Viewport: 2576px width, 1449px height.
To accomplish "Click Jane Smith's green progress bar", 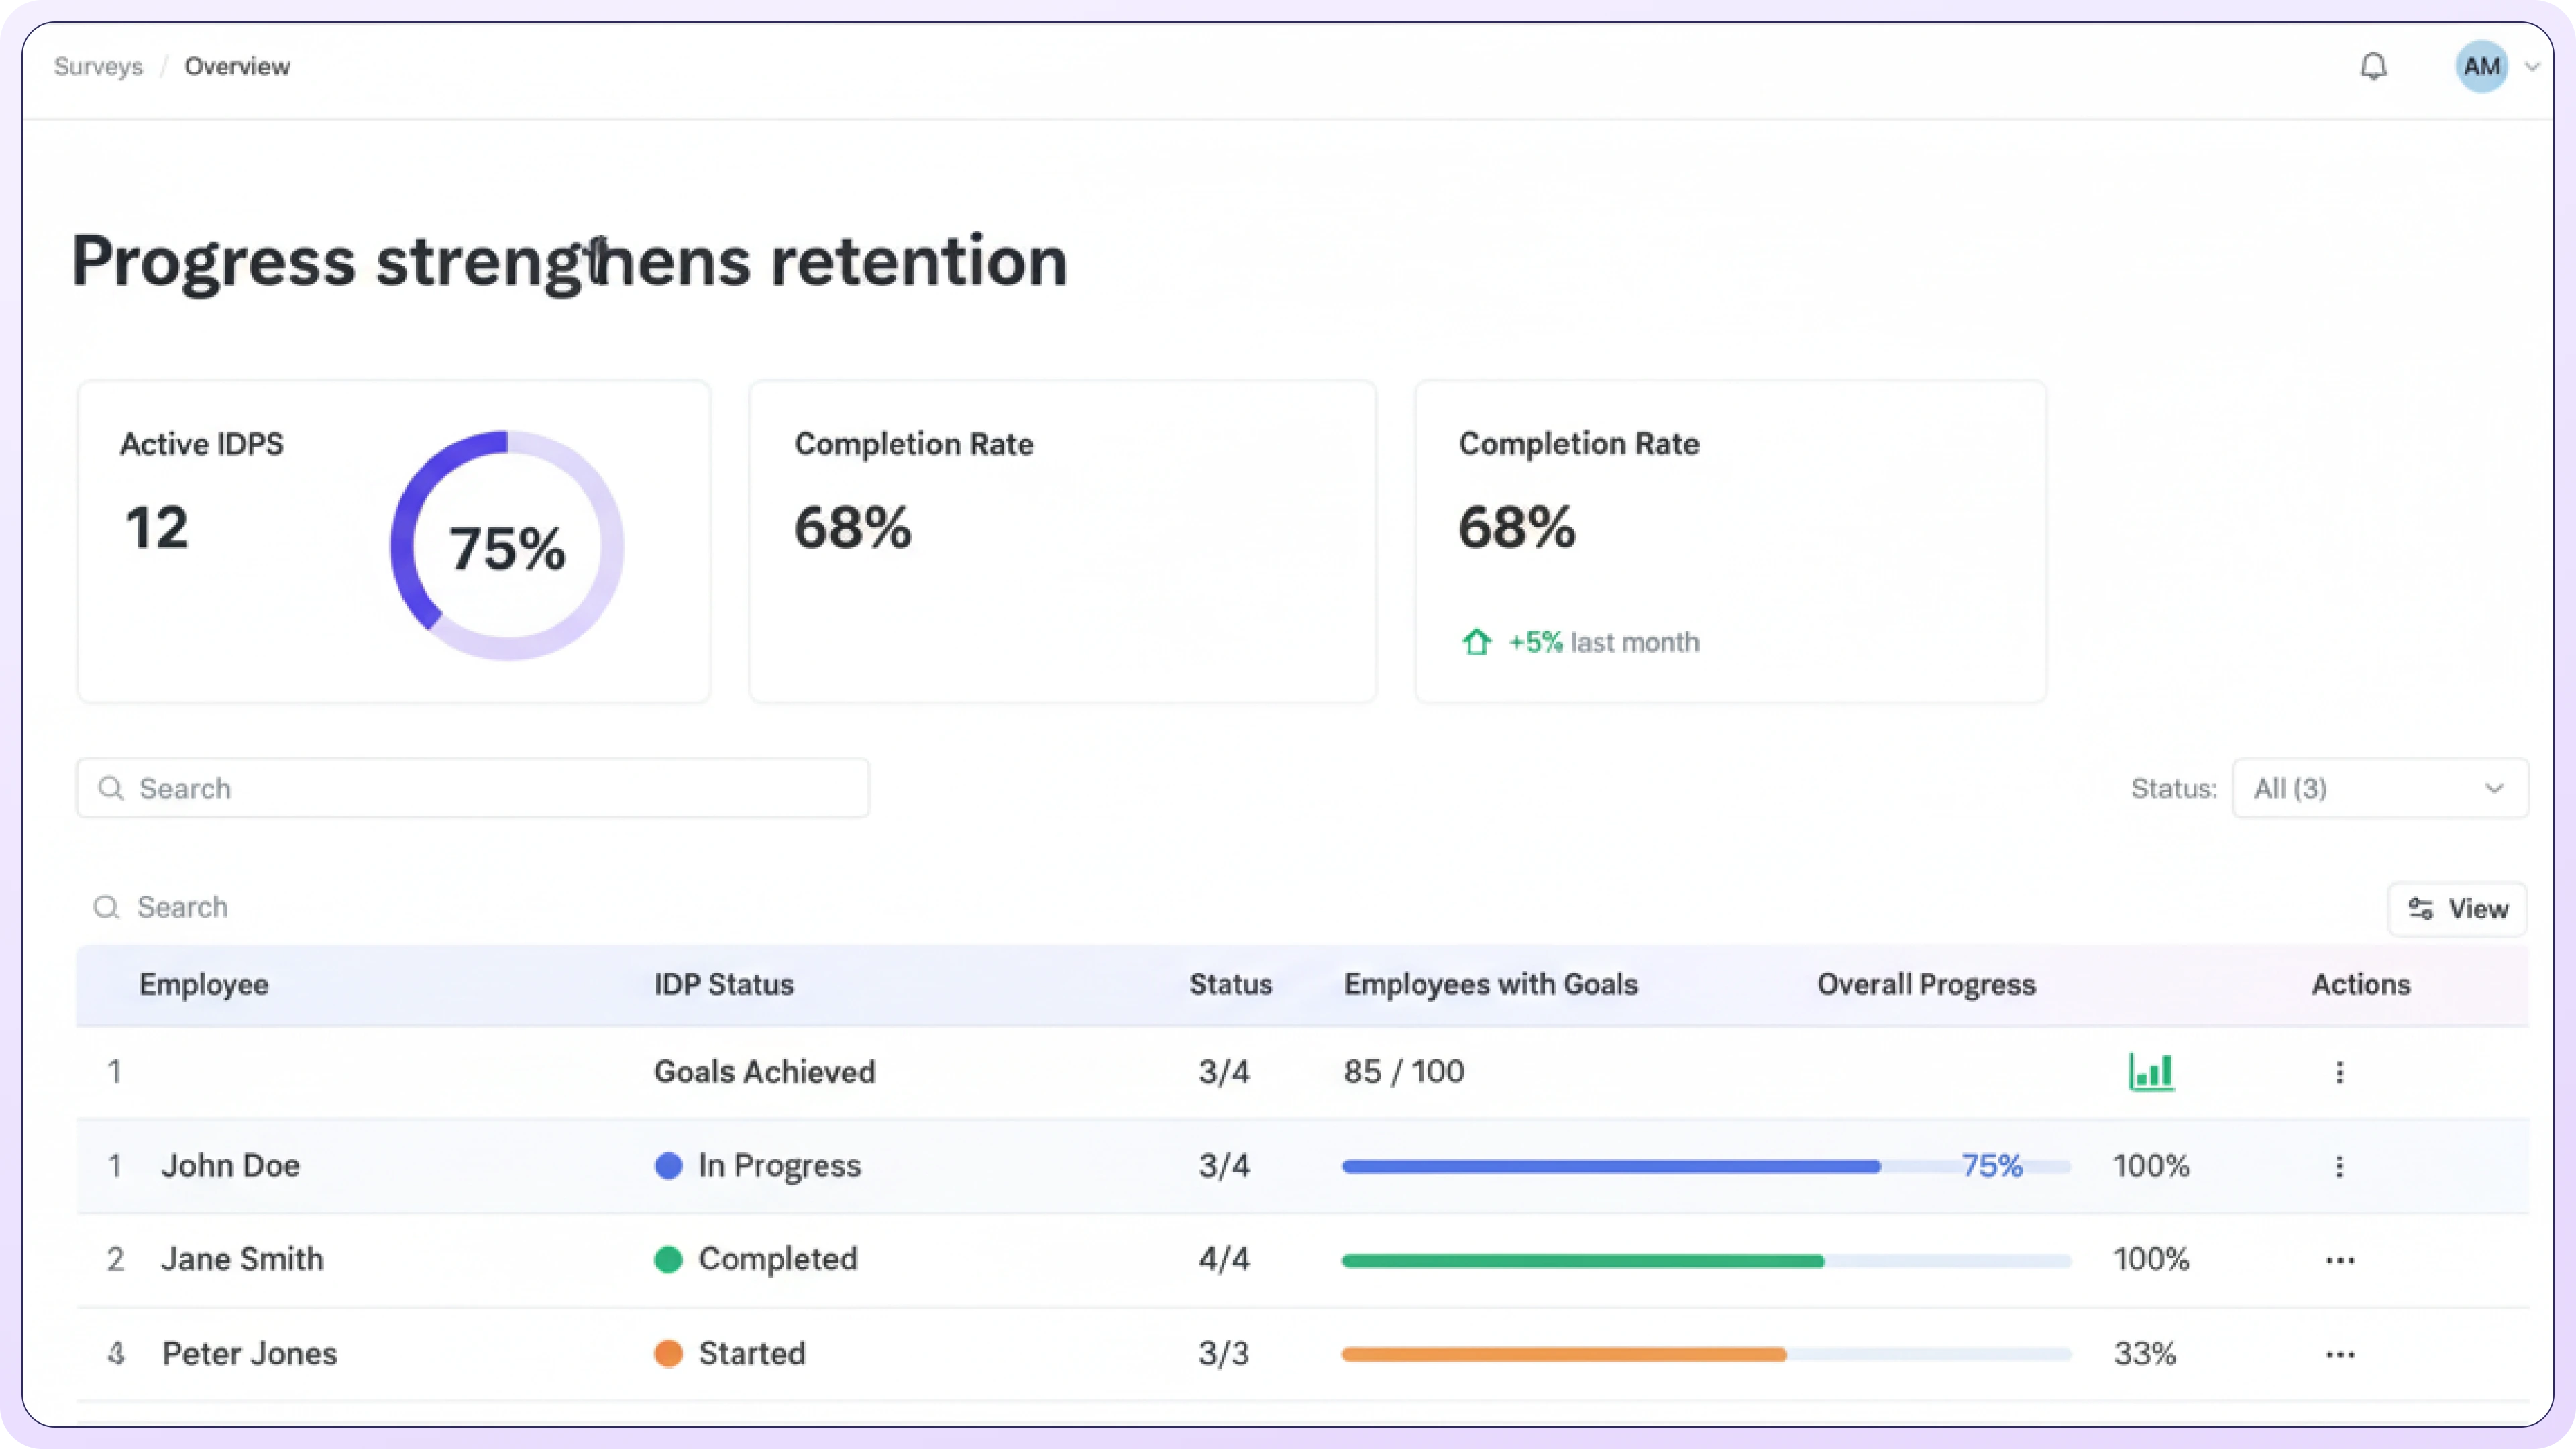I will [x=1582, y=1260].
